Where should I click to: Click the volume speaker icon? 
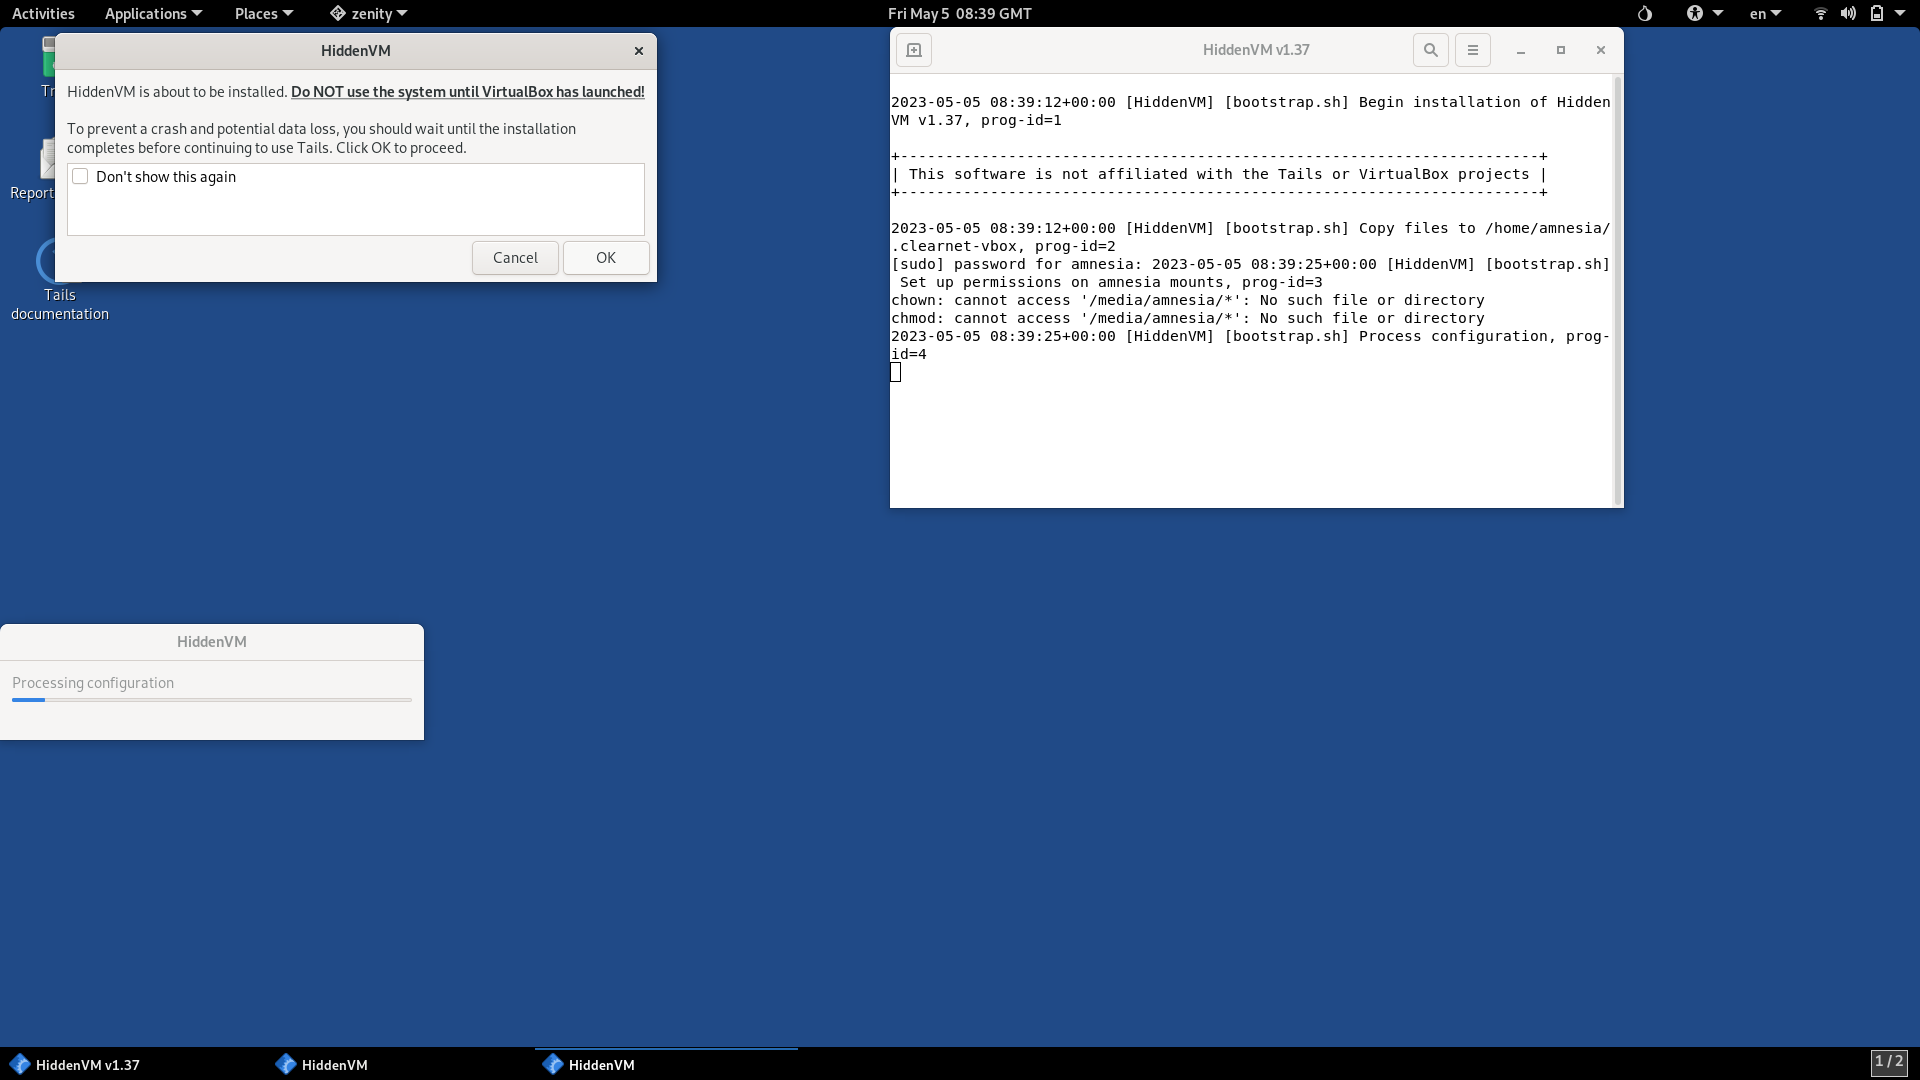pos(1848,14)
